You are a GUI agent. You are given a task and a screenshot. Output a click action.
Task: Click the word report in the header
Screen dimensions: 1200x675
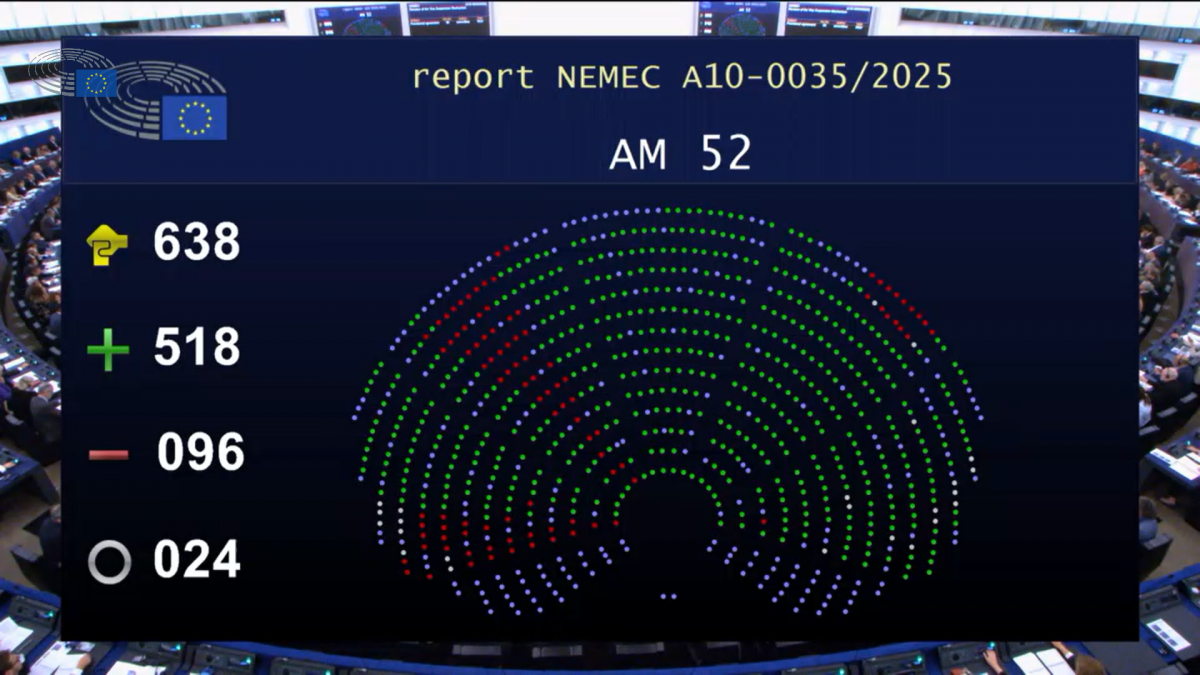click(x=473, y=78)
